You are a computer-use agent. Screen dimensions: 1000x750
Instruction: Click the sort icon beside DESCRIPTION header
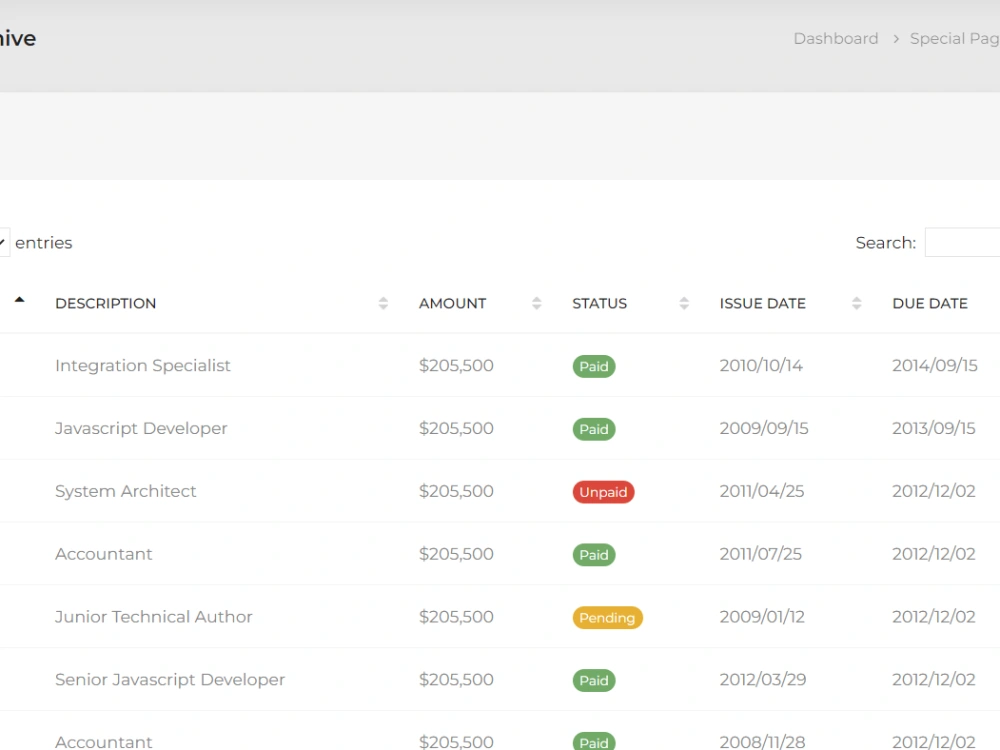point(383,303)
